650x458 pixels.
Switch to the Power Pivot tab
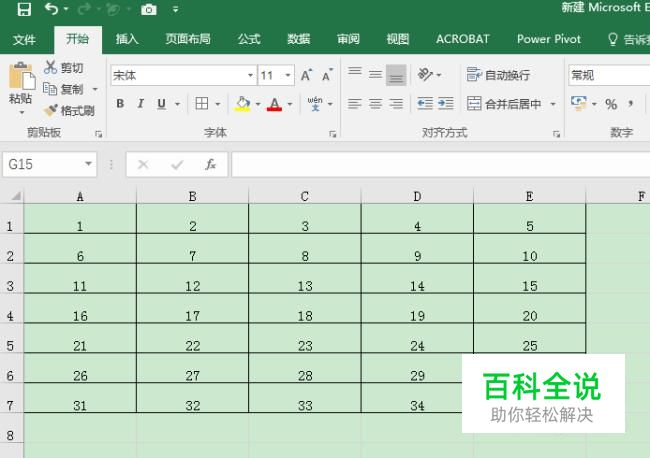549,39
